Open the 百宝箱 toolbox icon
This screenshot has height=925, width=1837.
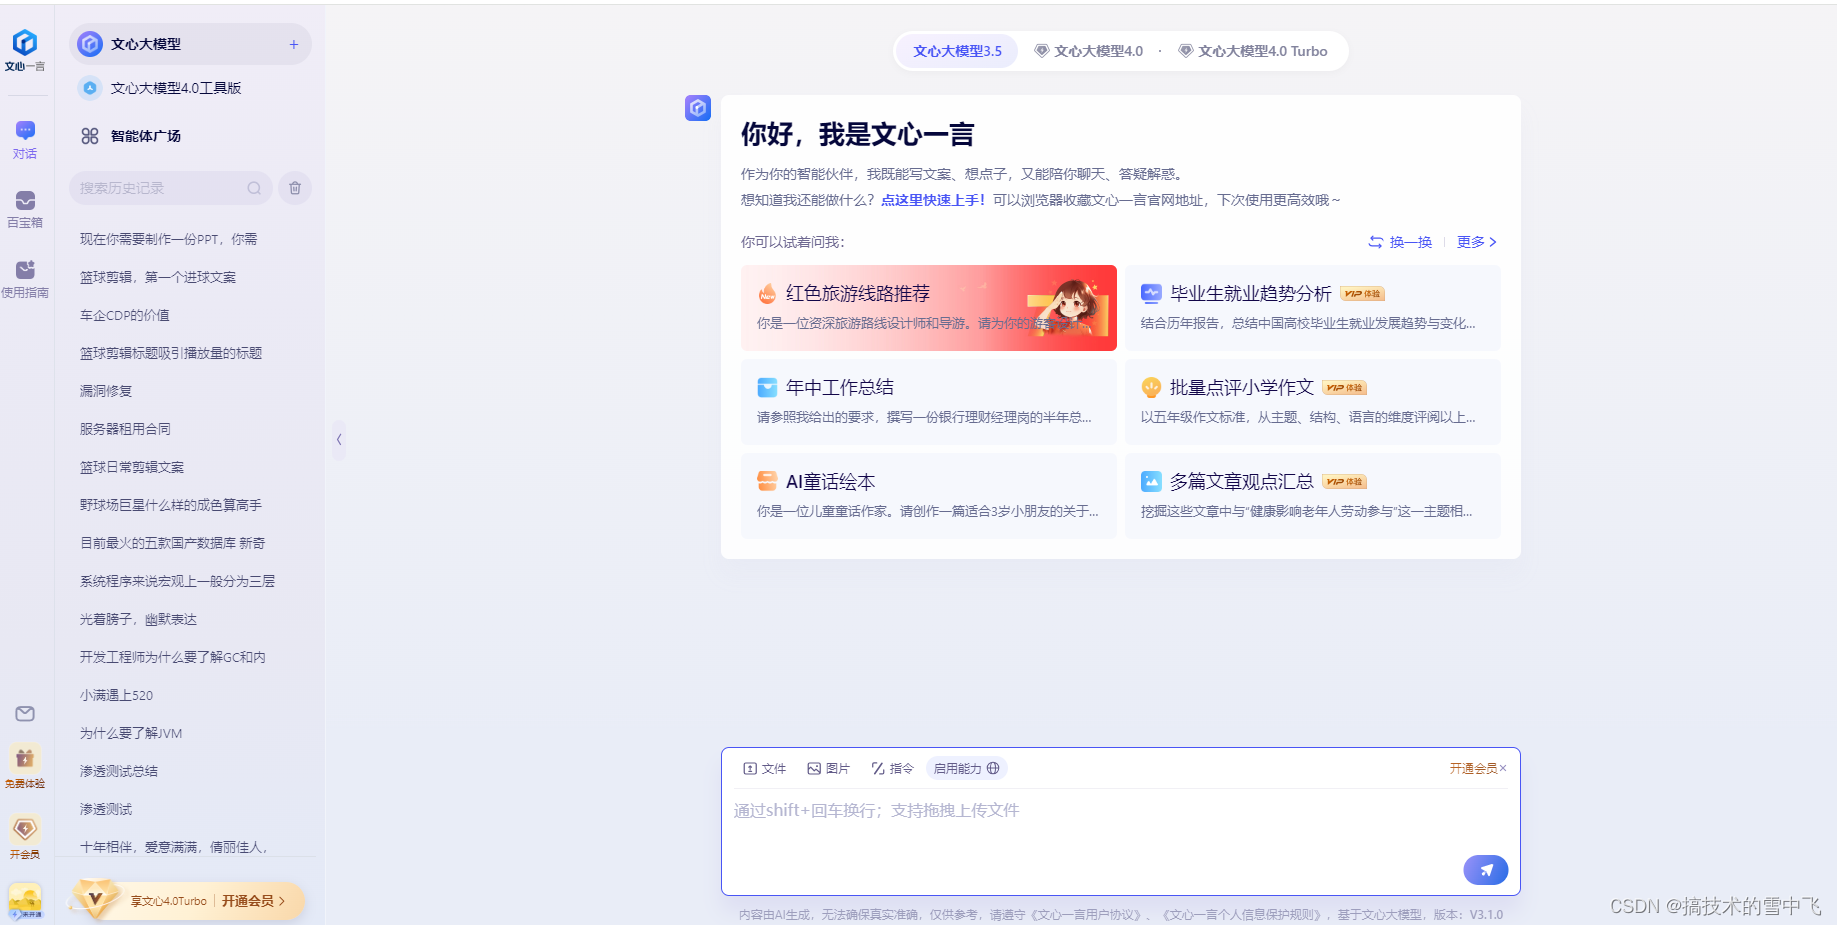coord(25,200)
